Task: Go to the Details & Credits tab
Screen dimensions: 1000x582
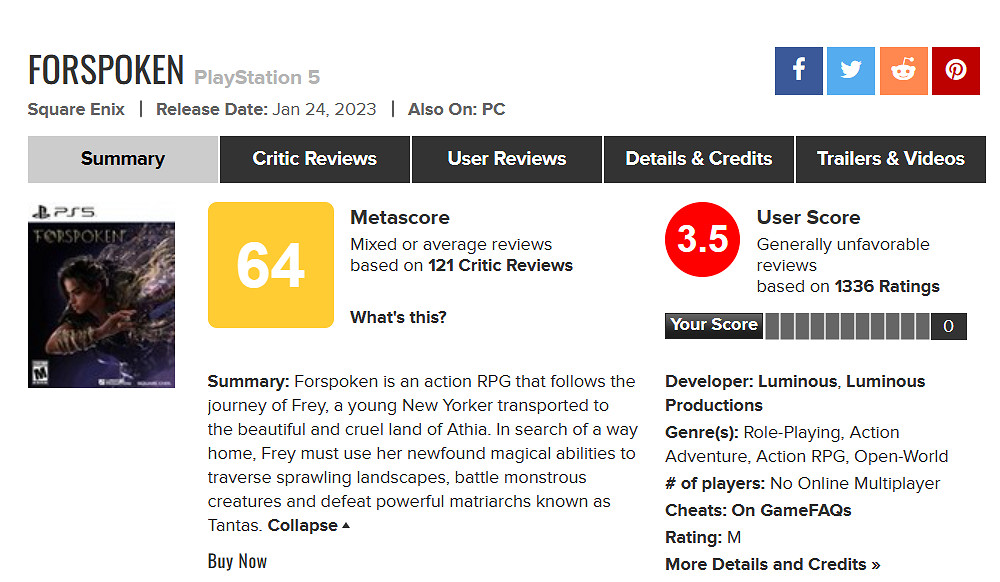Action: tap(699, 159)
